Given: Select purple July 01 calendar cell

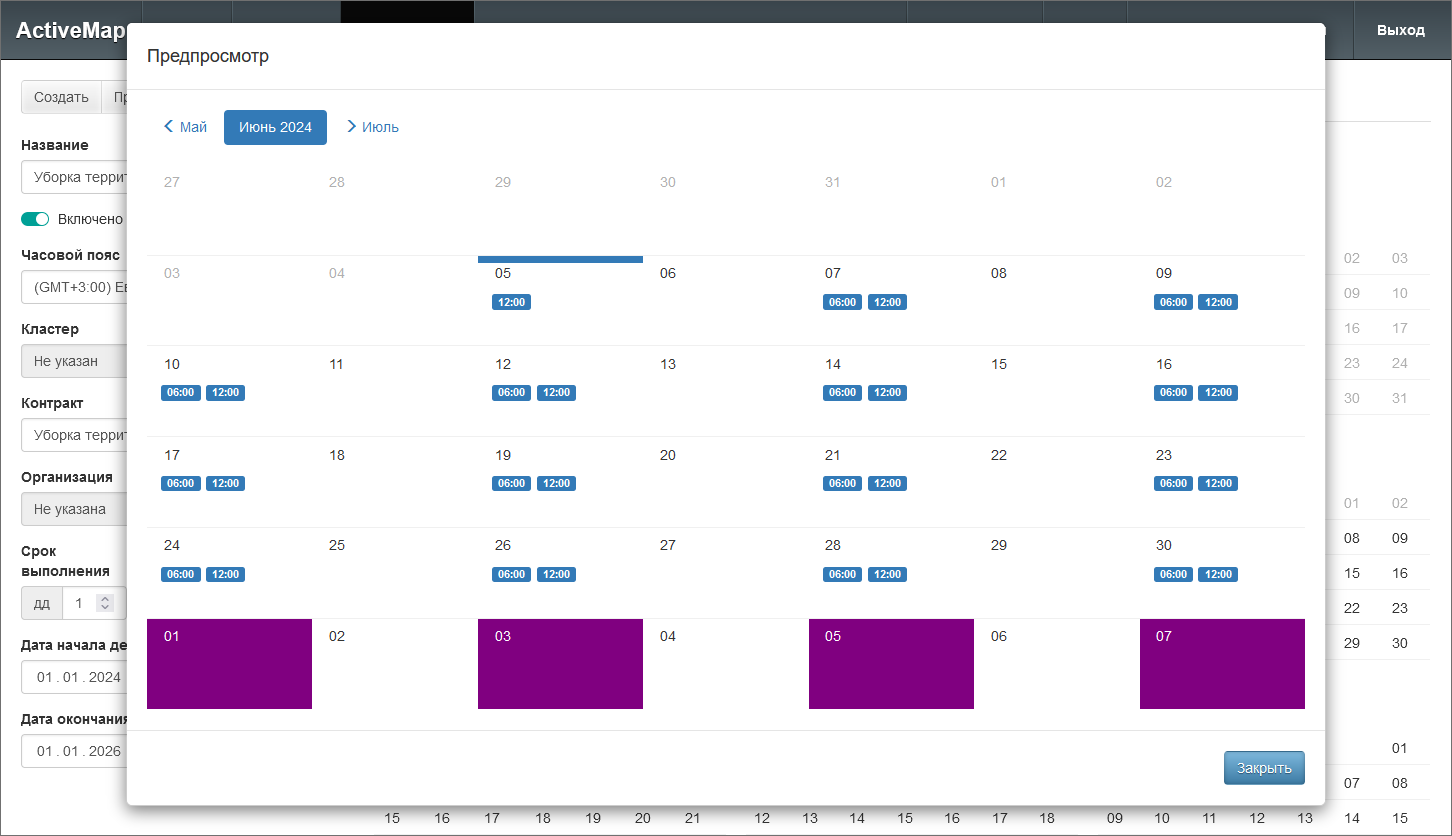Looking at the screenshot, I should coord(229,664).
